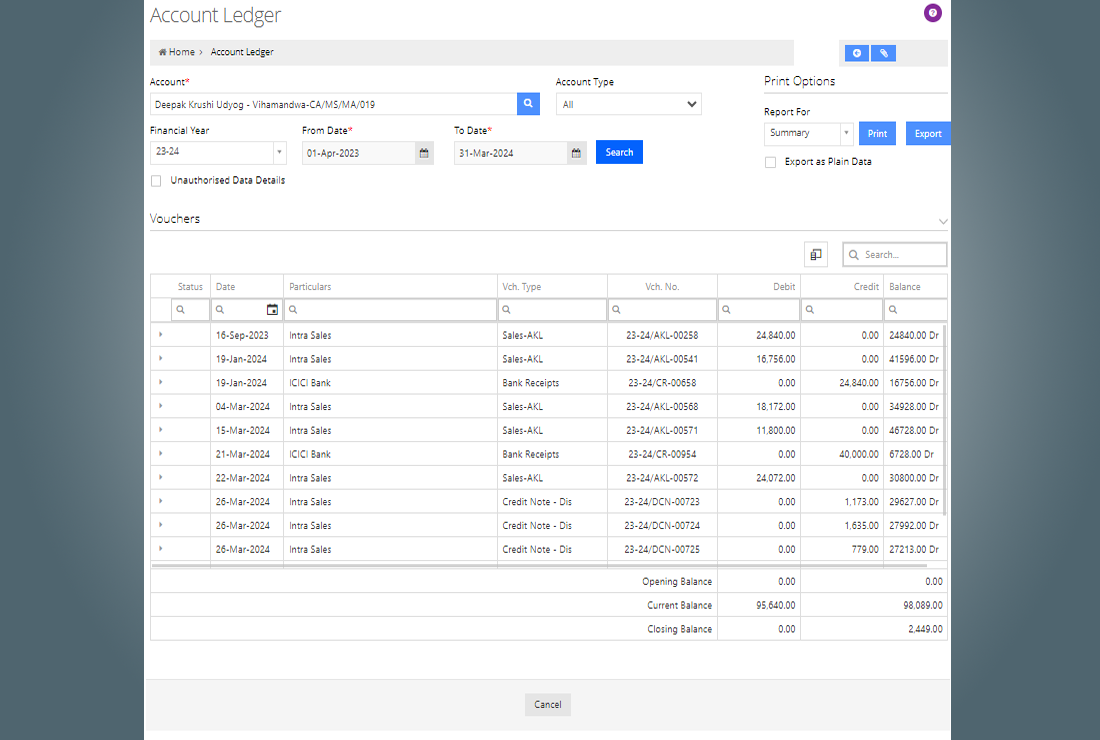Click the Account Ledger breadcrumb
Viewport: 1100px width, 740px height.
pos(242,52)
